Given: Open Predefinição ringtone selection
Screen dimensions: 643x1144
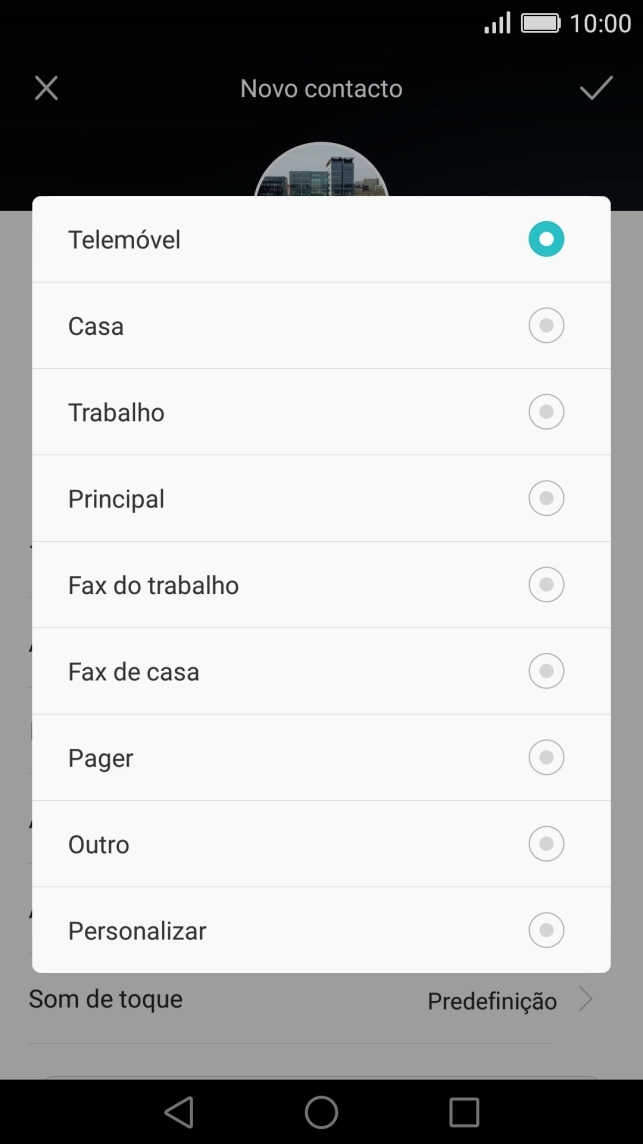Looking at the screenshot, I should click(492, 1000).
